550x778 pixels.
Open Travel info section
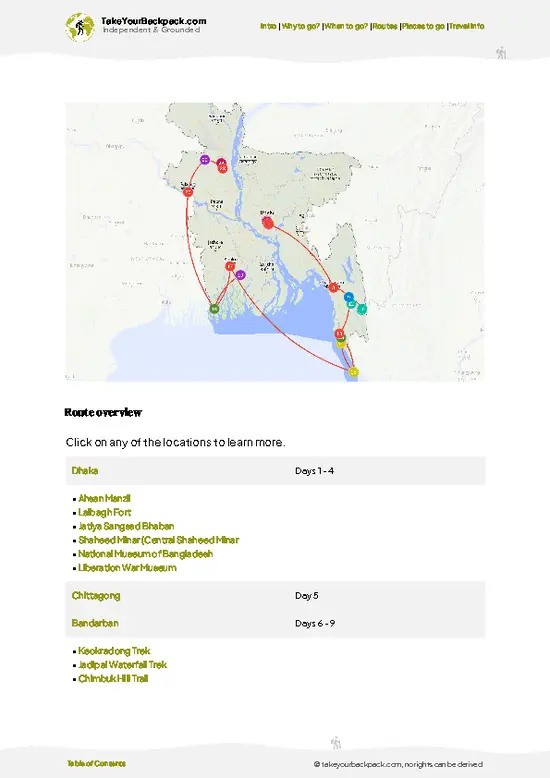point(467,26)
